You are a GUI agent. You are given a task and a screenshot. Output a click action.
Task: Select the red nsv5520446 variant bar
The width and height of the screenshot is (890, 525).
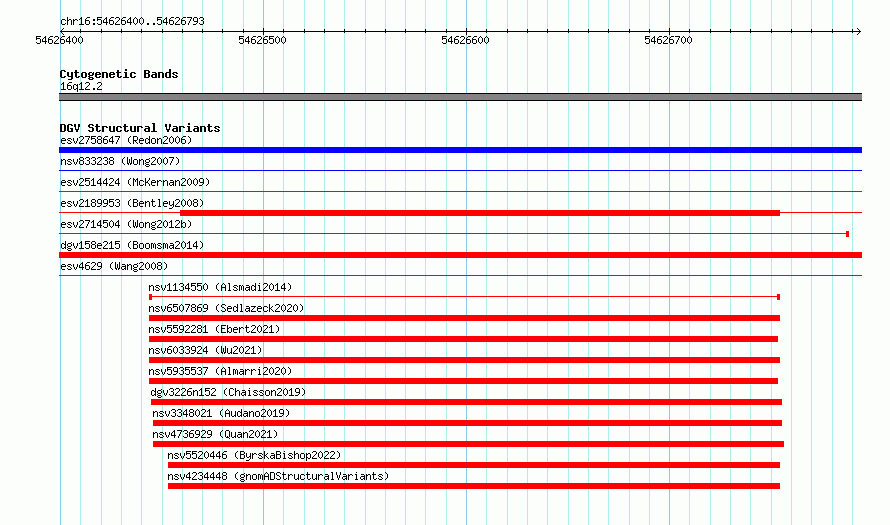pos(474,465)
